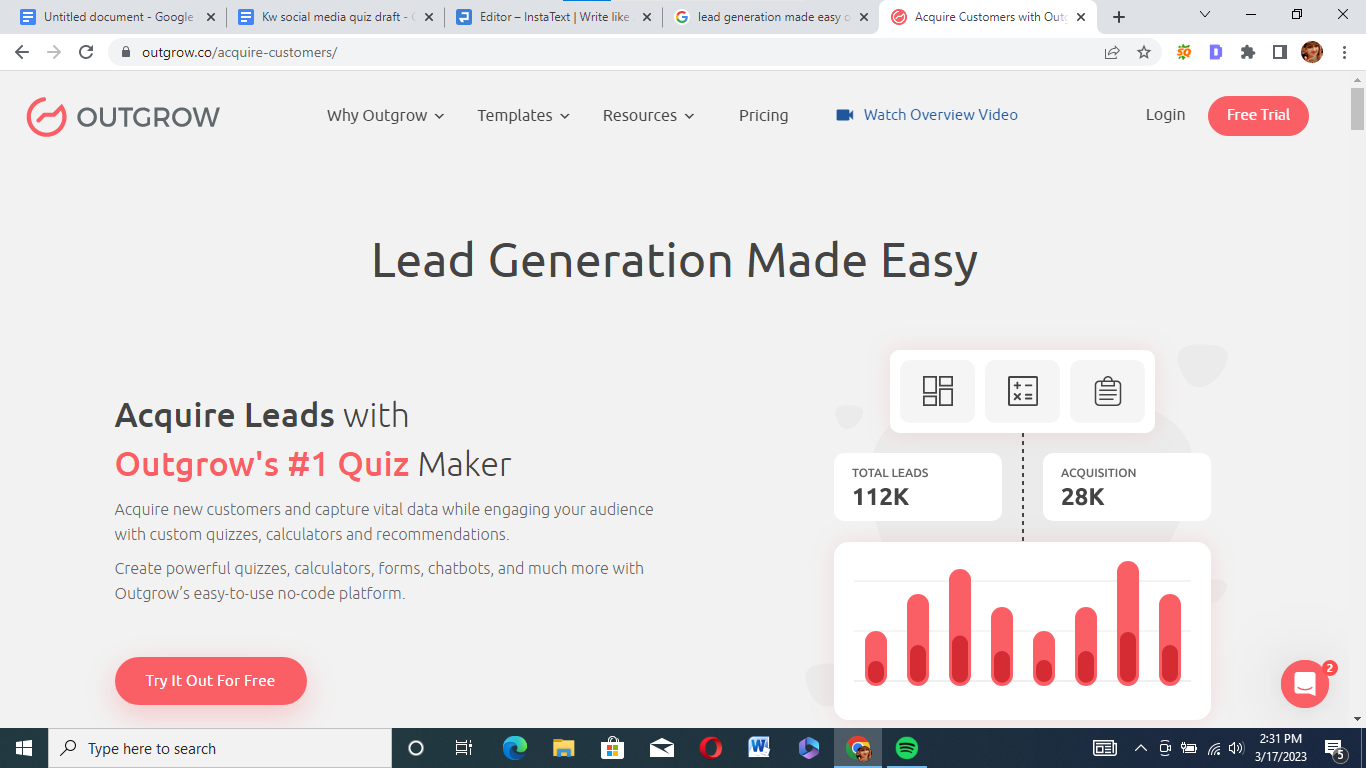Click the Free Trial button
The height and width of the screenshot is (768, 1366).
point(1257,115)
